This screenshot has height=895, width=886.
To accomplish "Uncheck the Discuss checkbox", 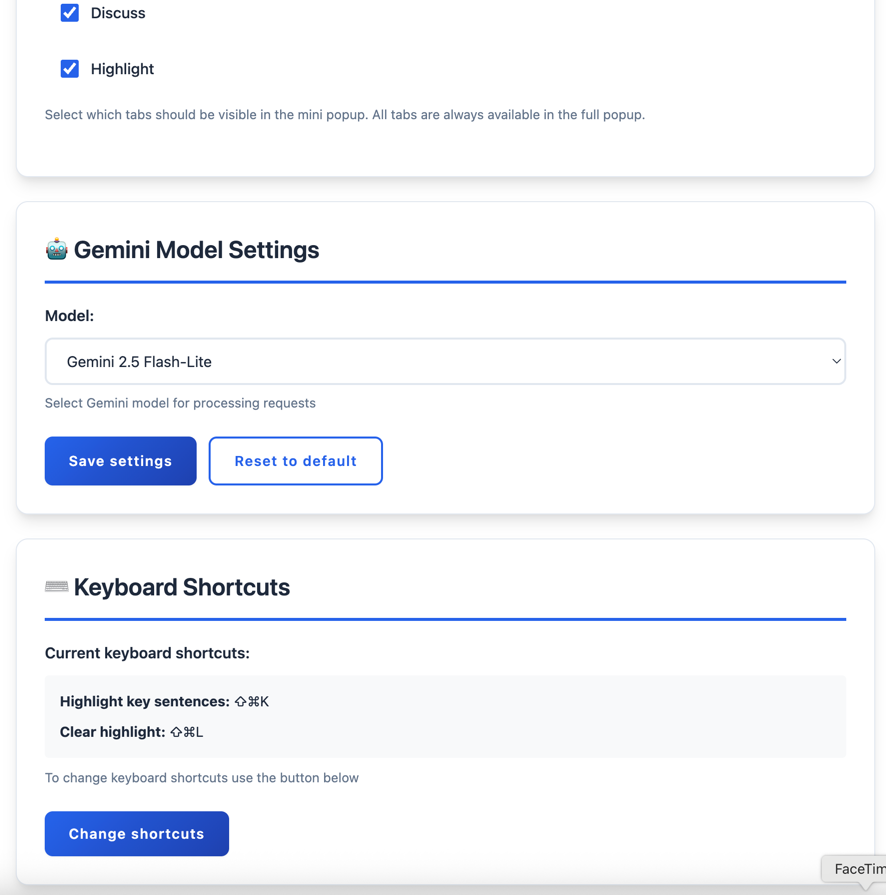I will [x=70, y=13].
